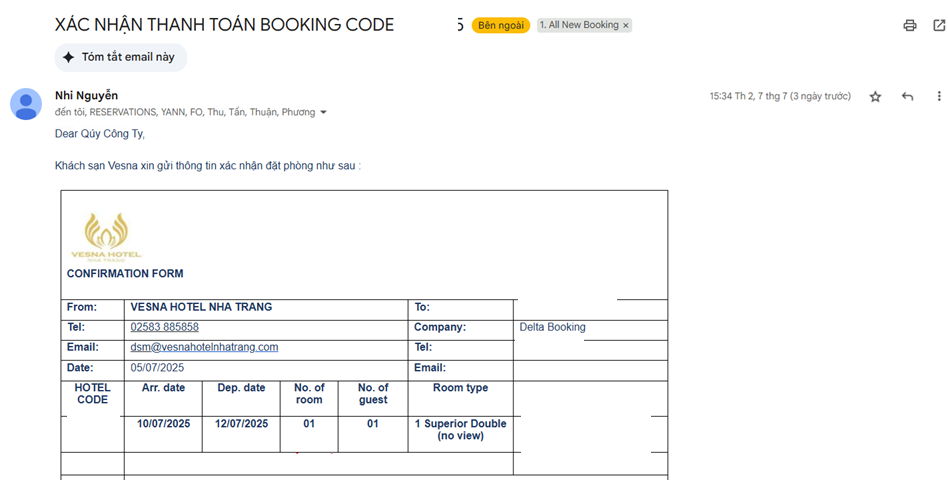The height and width of the screenshot is (480, 948).
Task: Expand recipient details dropdown arrow
Action: (x=323, y=112)
